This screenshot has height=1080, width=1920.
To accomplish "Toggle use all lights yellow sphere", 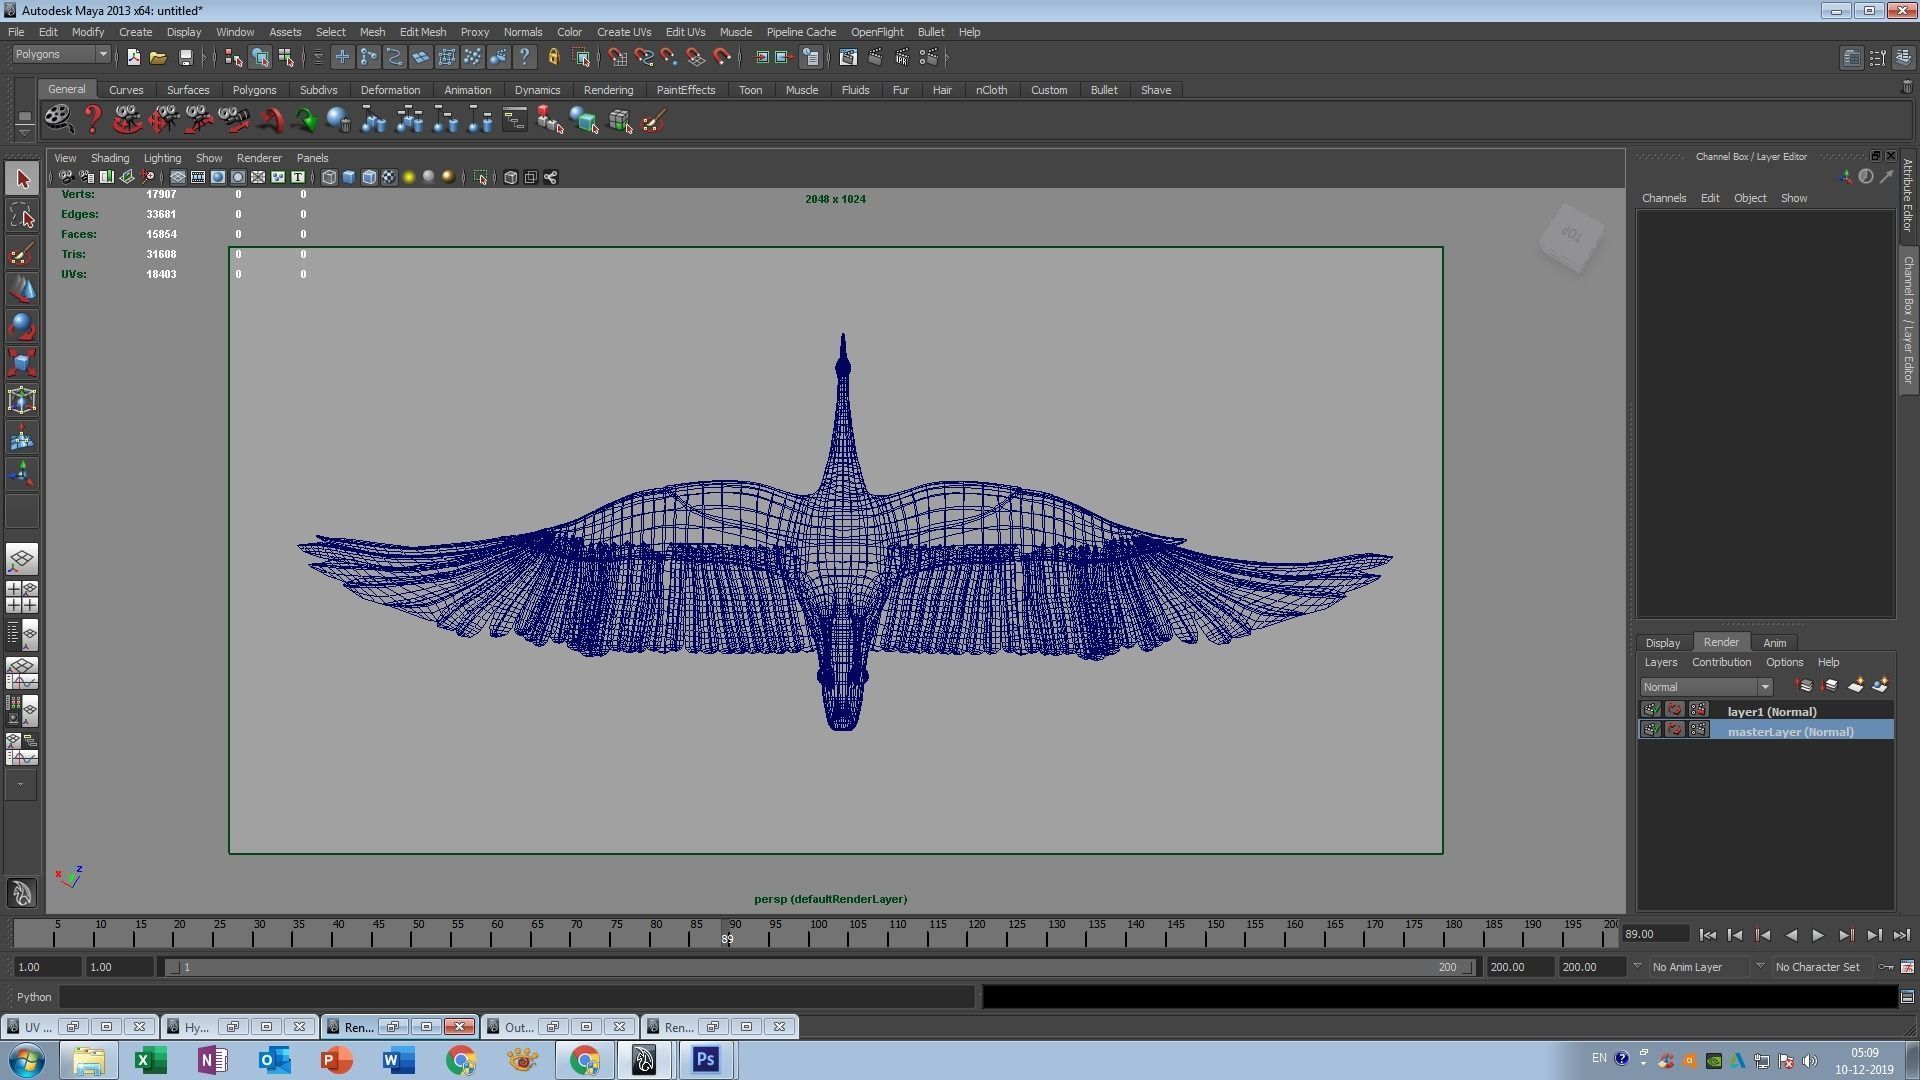I will tap(409, 177).
